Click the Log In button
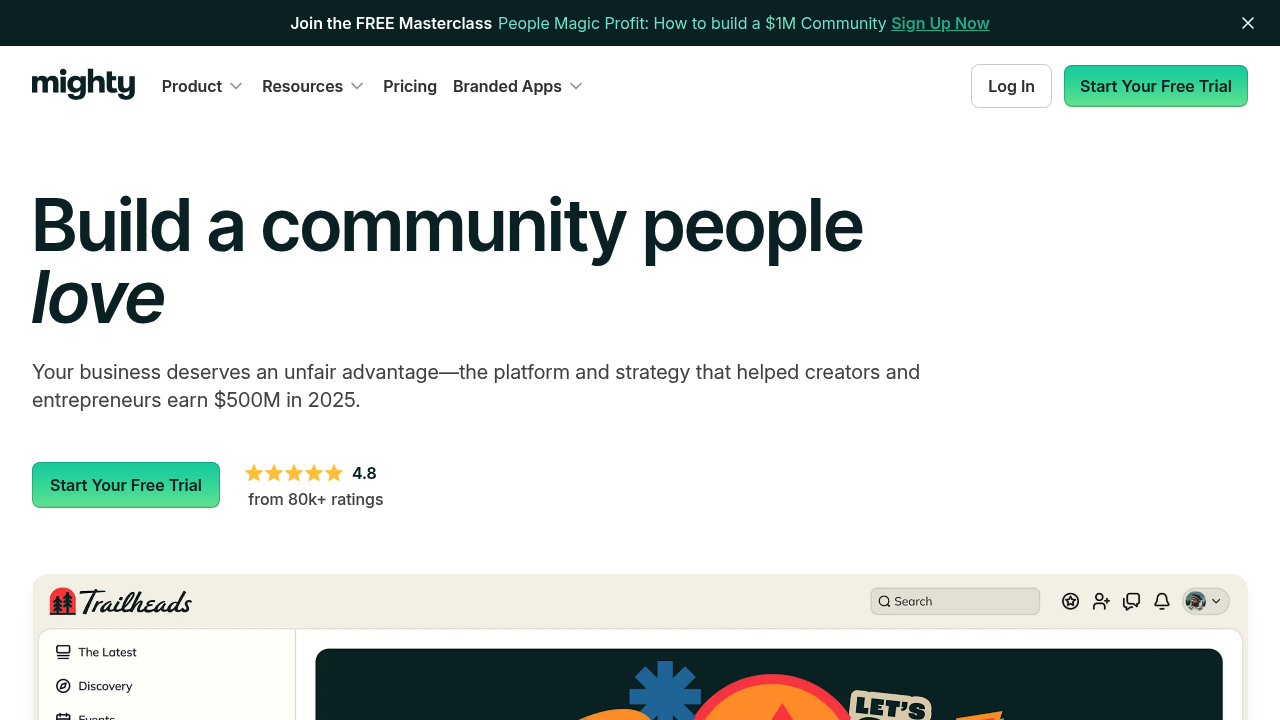This screenshot has width=1280, height=720. pos(1011,86)
